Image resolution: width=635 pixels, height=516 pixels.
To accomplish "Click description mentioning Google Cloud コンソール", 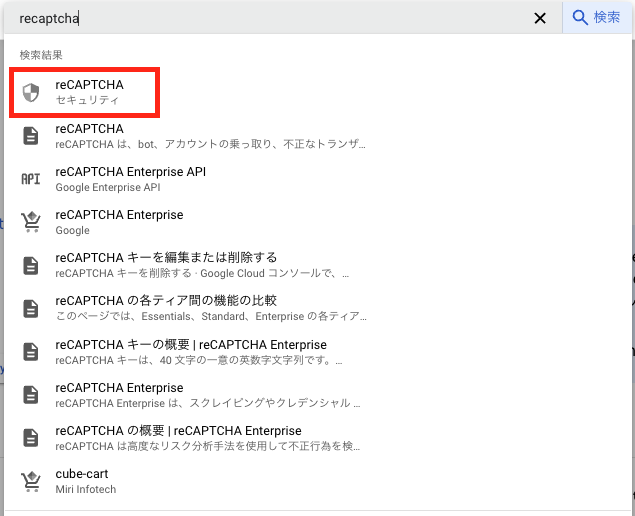I will tap(202, 273).
